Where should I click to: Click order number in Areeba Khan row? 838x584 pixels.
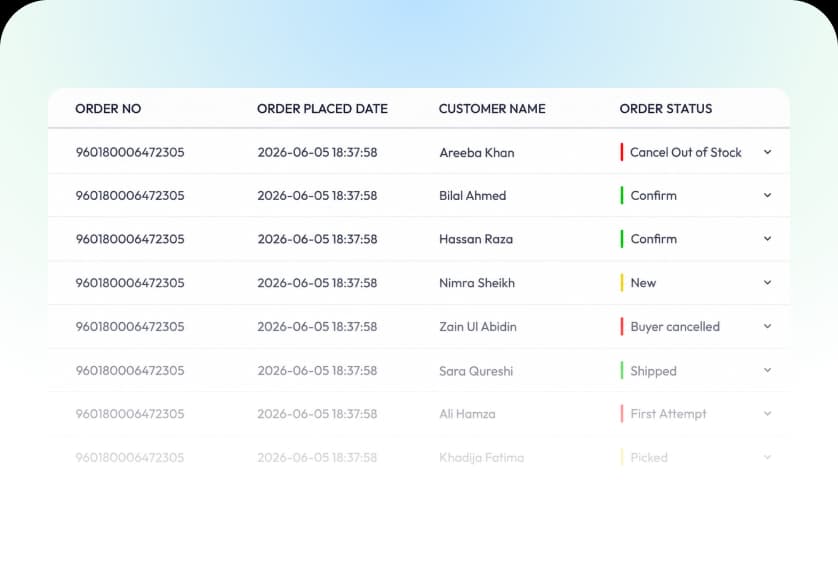pos(130,152)
